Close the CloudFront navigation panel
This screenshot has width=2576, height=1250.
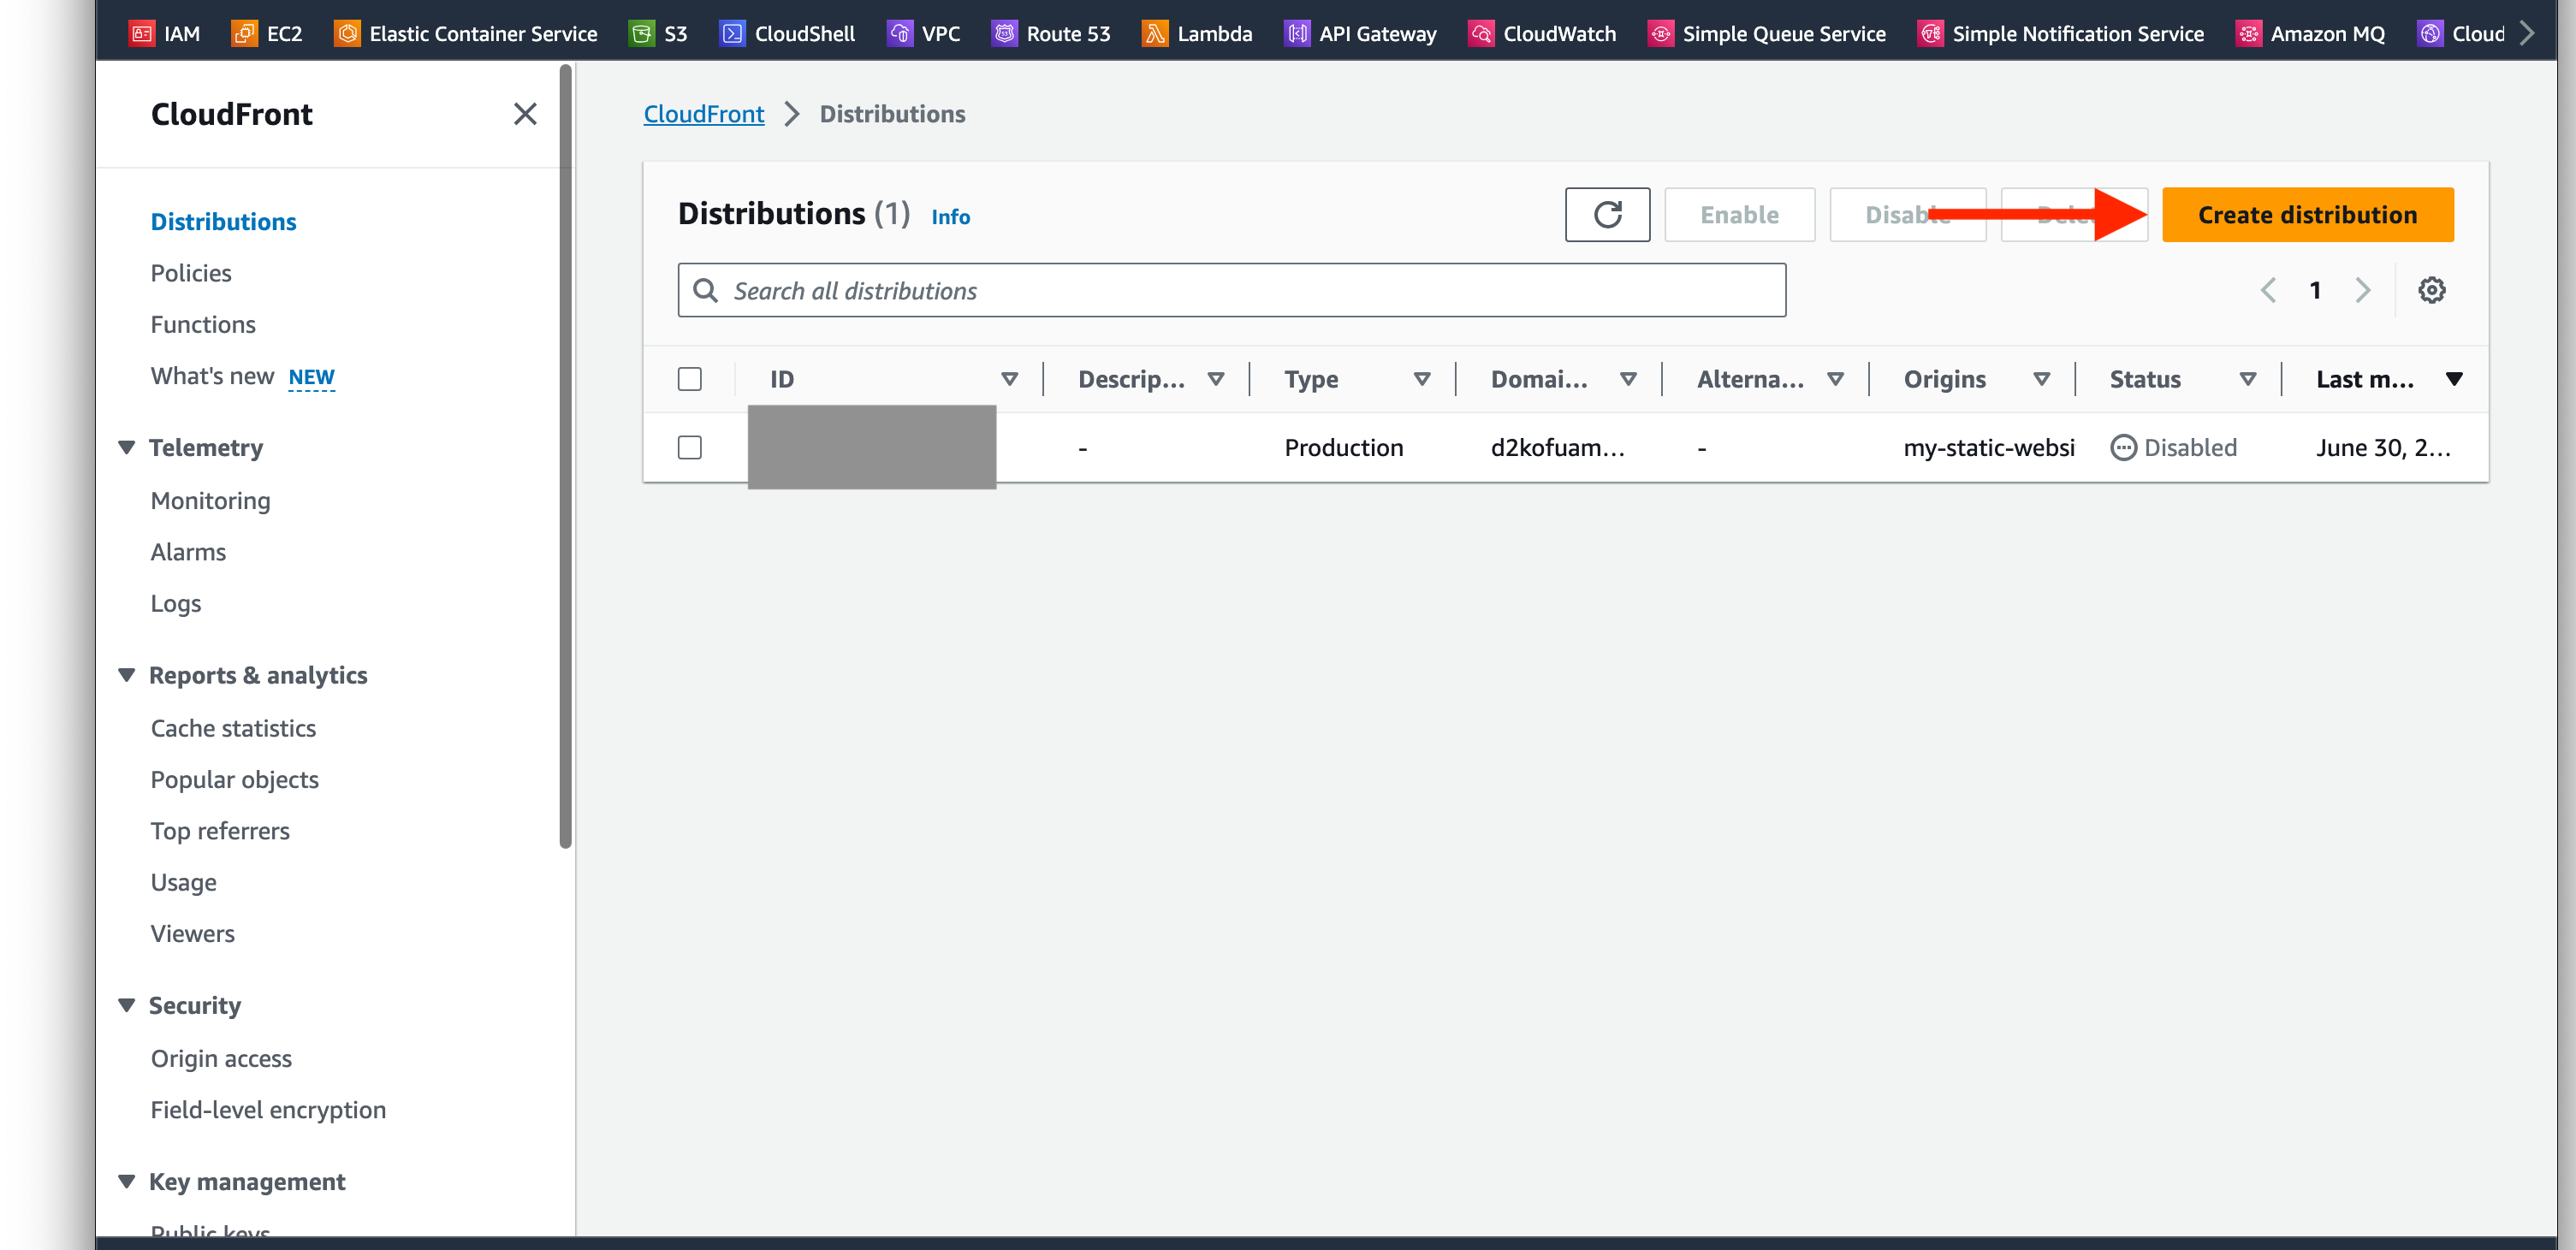[x=525, y=114]
